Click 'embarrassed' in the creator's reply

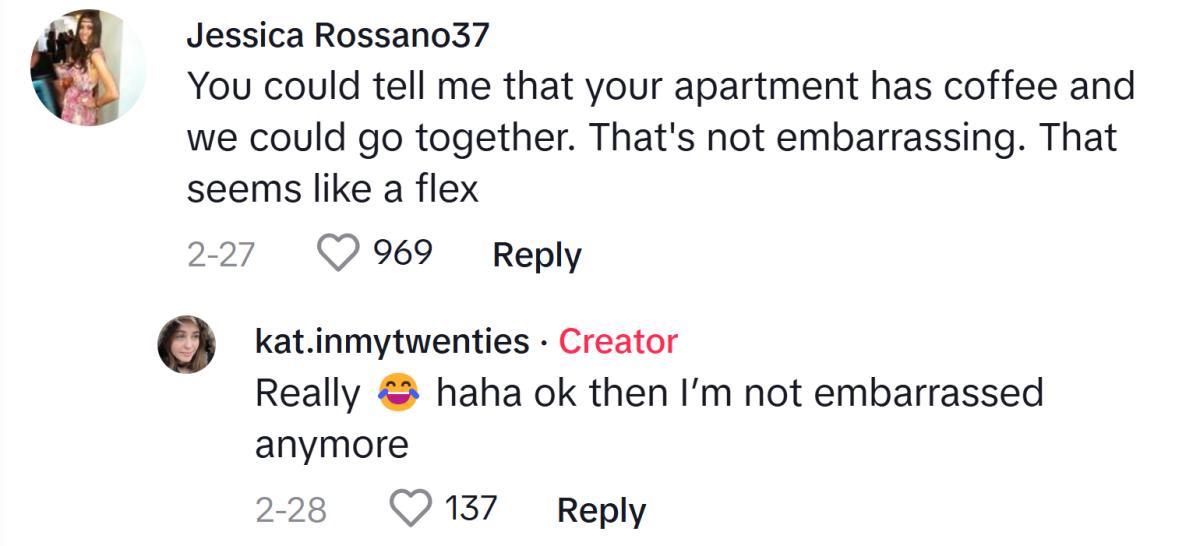(x=929, y=393)
